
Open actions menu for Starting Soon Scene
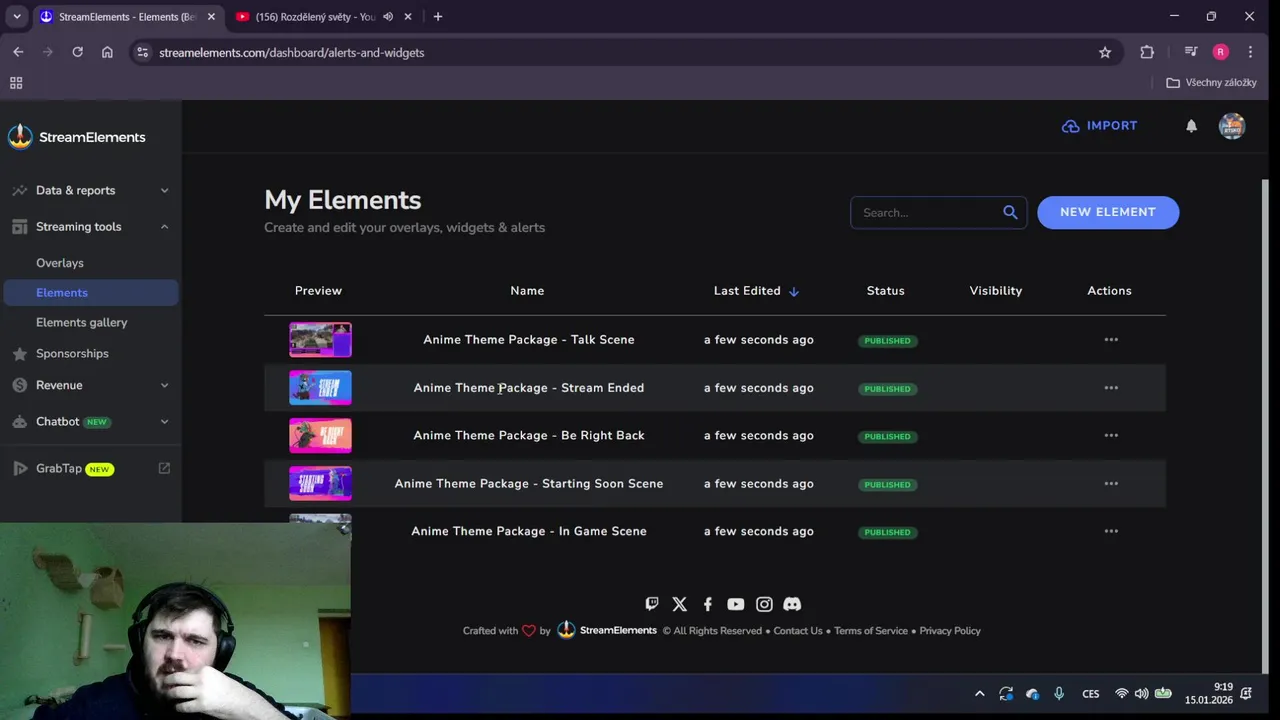[1111, 484]
